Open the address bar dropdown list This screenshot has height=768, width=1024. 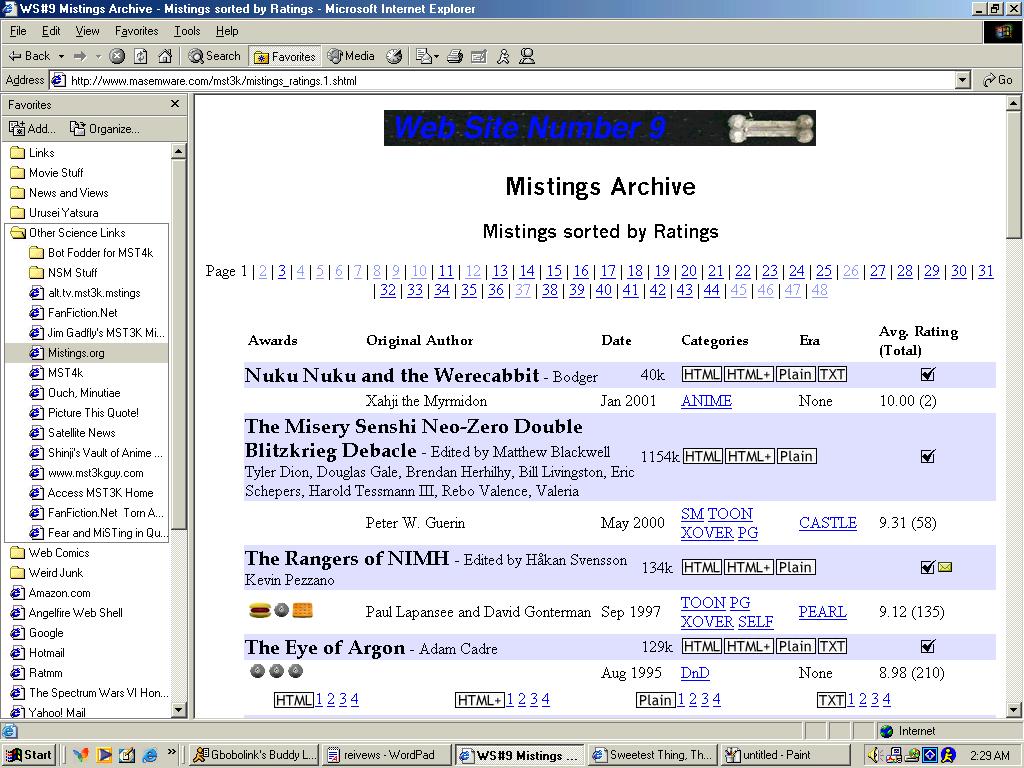[x=963, y=80]
